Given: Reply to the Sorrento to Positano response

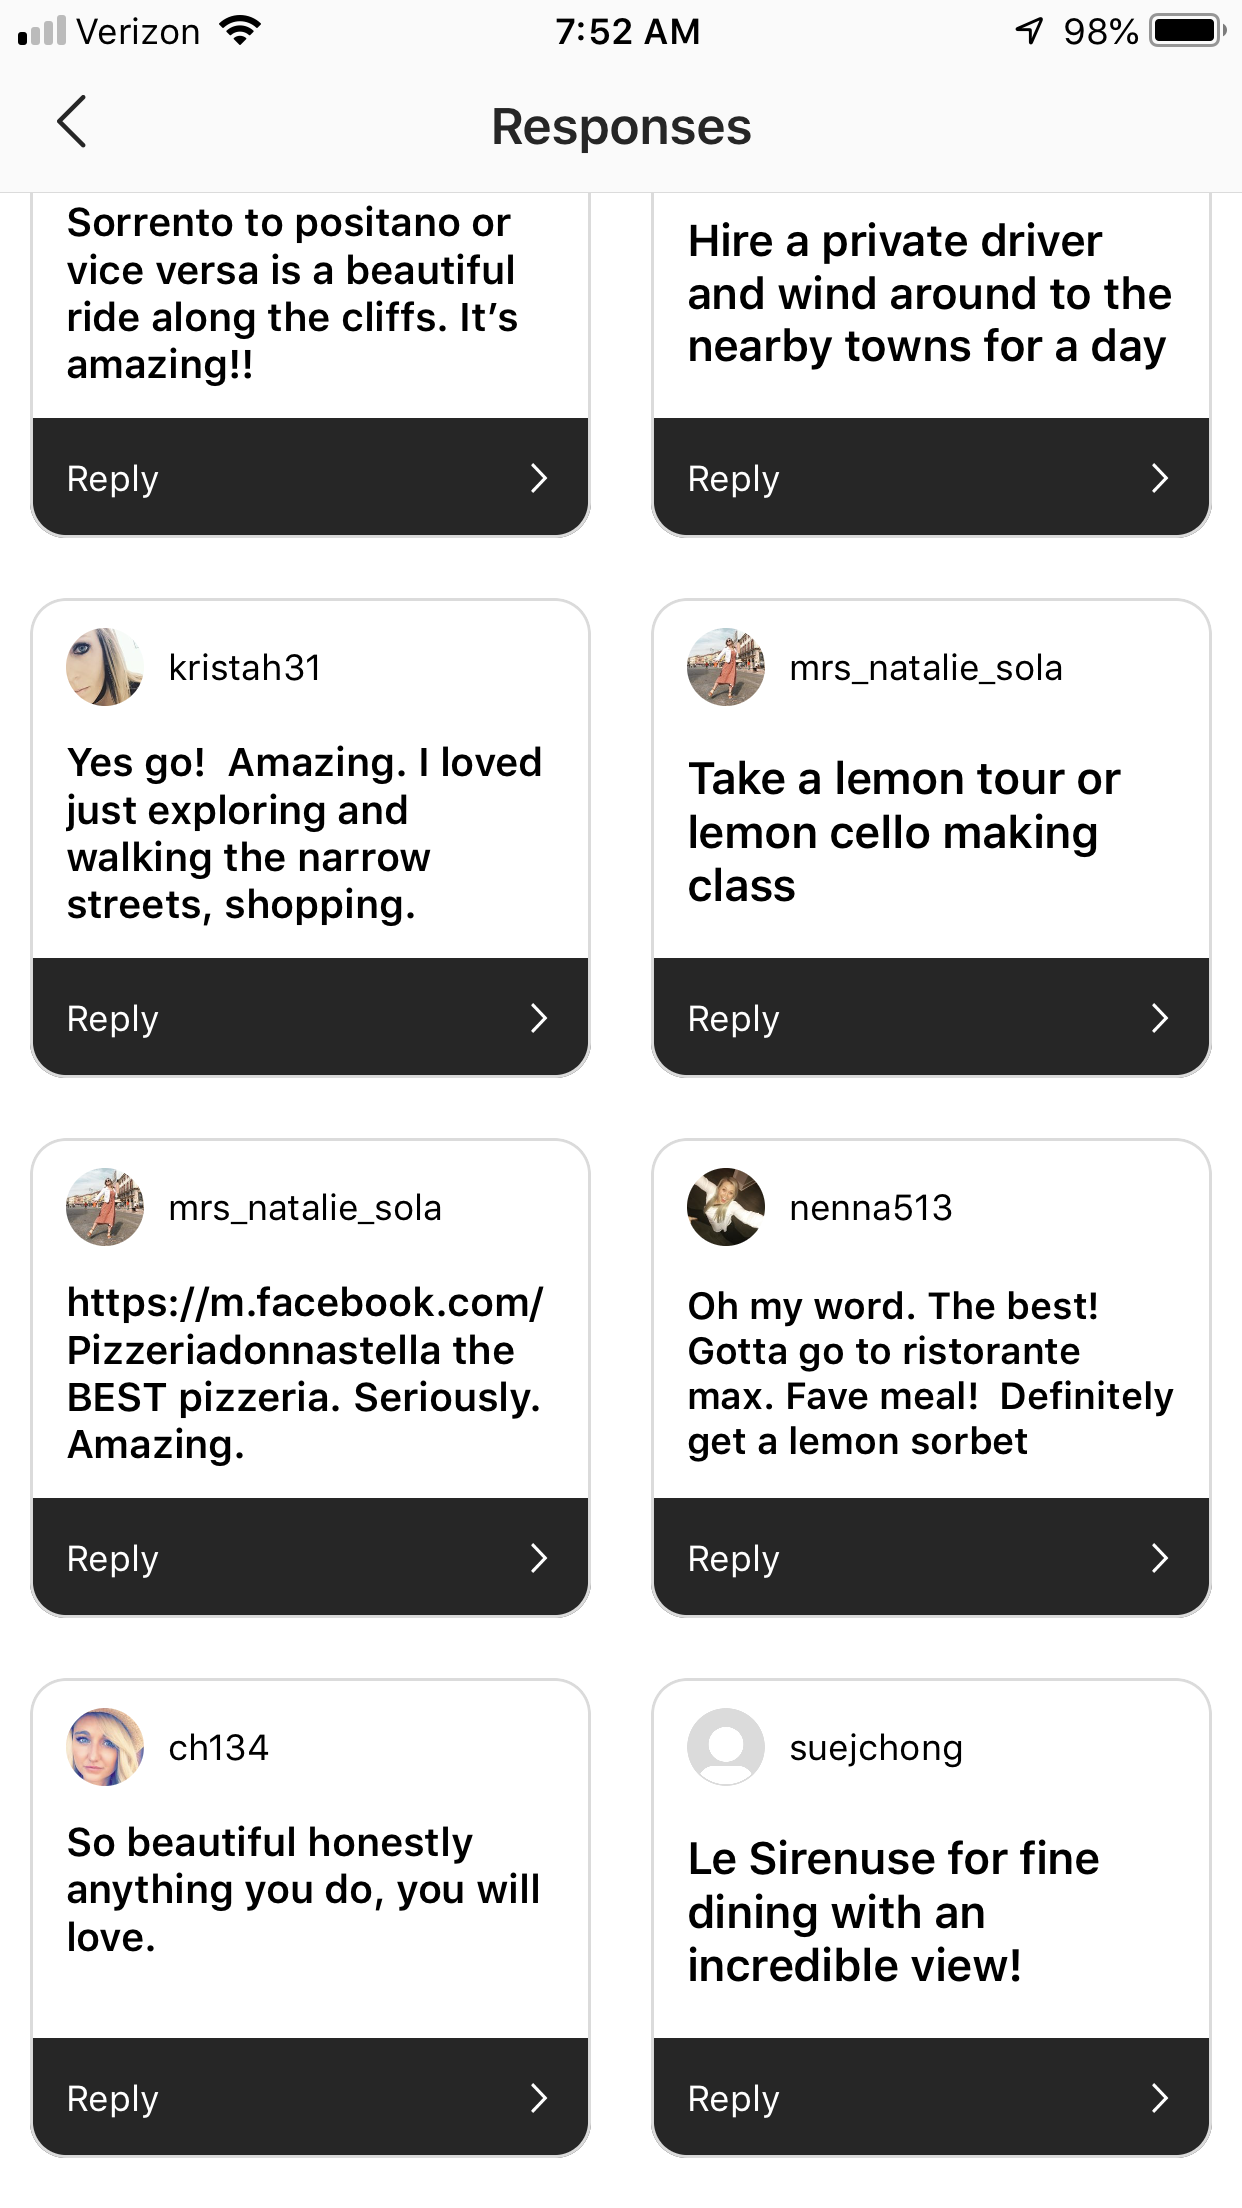Looking at the screenshot, I should point(310,478).
